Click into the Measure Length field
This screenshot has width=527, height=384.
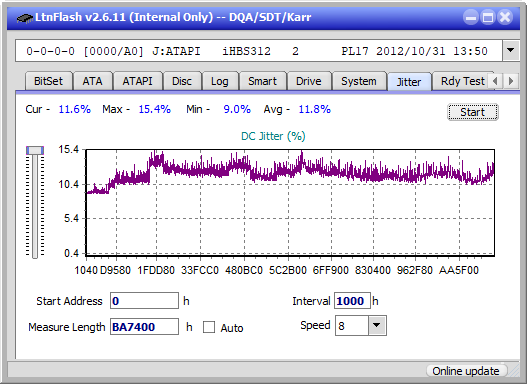[144, 327]
